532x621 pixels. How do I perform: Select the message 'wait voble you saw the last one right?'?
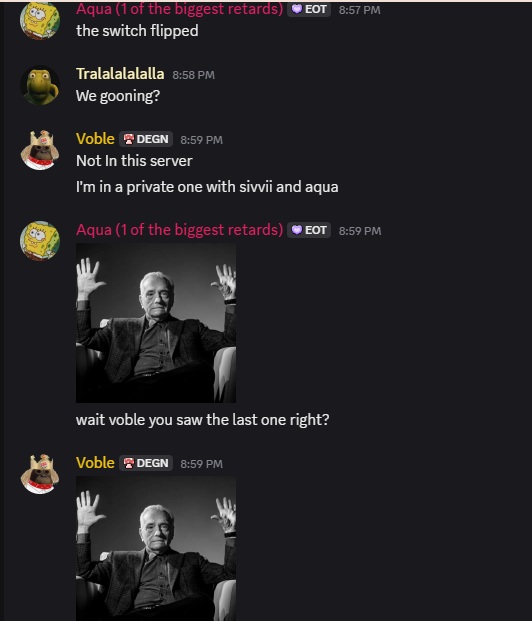(202, 420)
